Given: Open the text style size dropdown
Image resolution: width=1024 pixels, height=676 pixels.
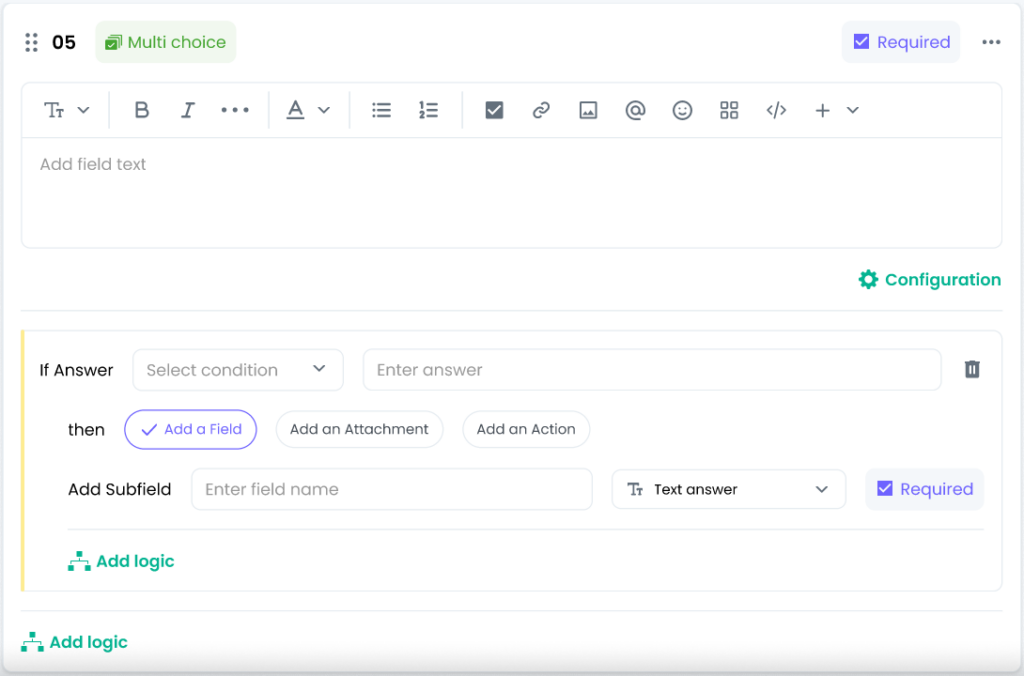Looking at the screenshot, I should click(67, 110).
